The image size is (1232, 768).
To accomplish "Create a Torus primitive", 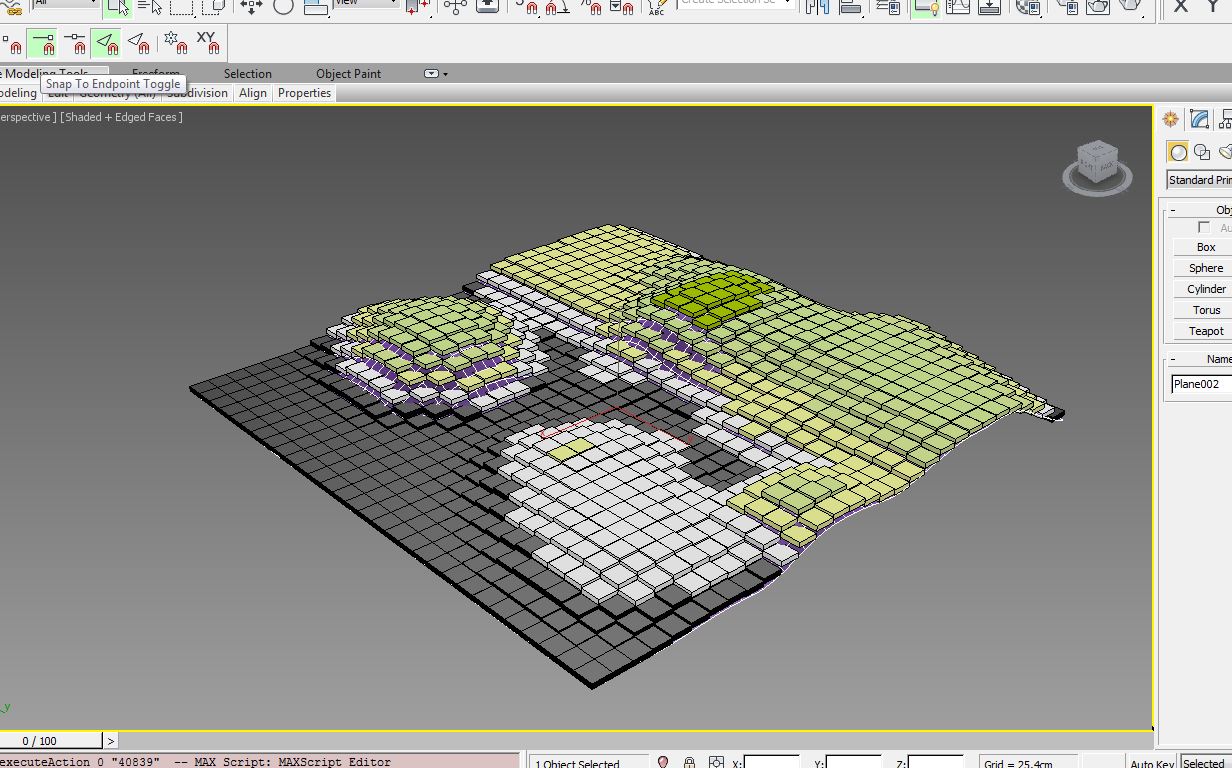I will 1206,310.
